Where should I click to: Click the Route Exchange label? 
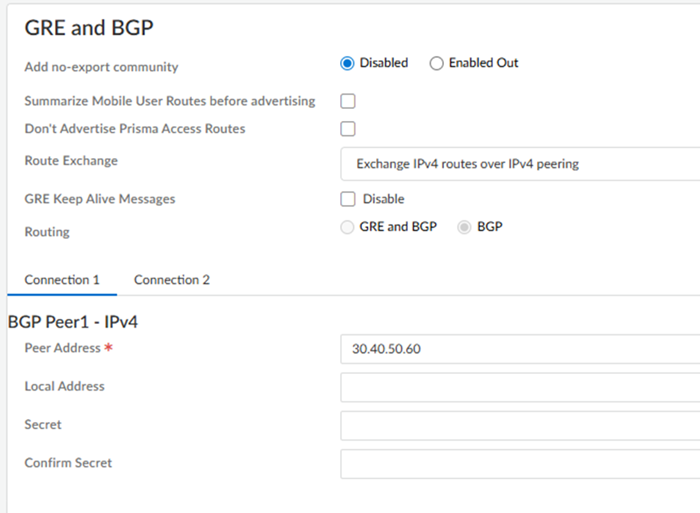coord(71,161)
